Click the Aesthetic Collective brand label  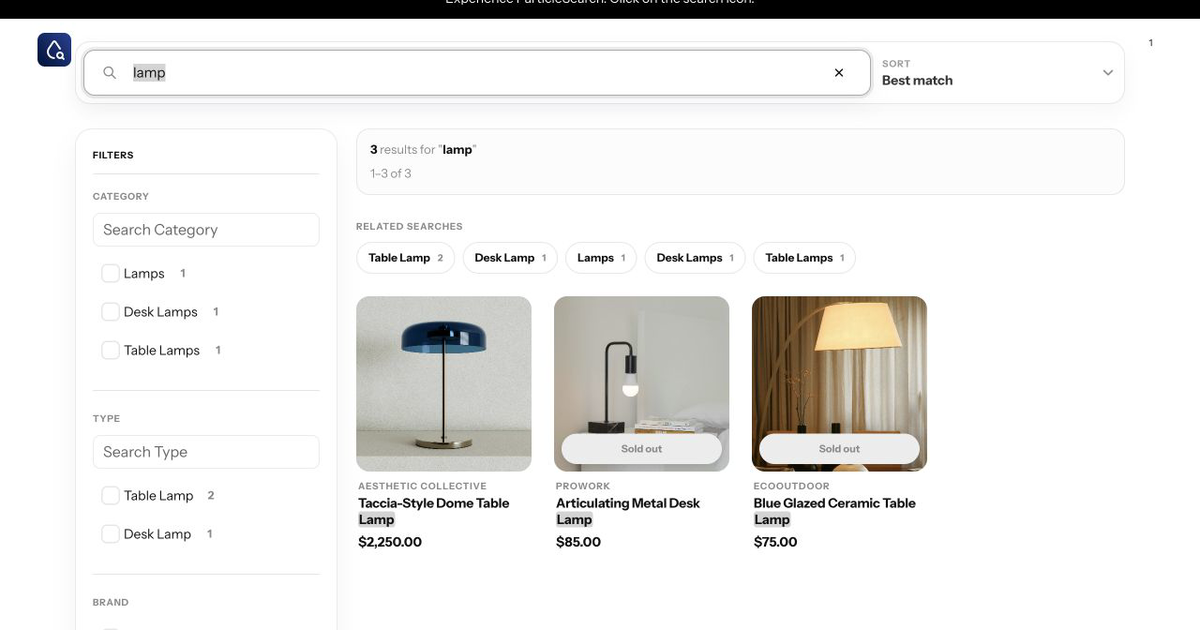point(422,486)
